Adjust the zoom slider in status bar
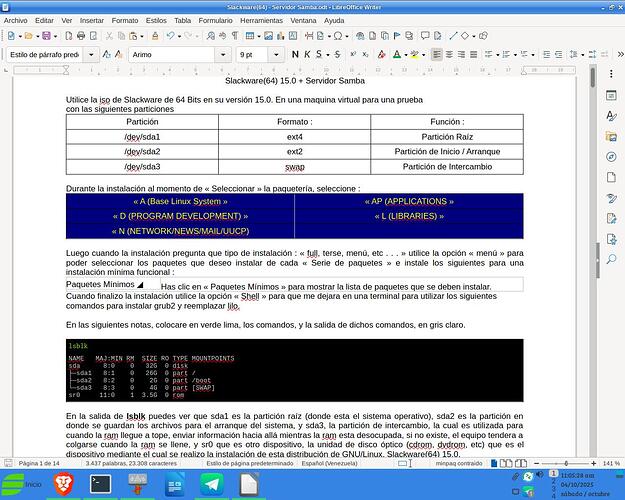This screenshot has height=500, width=625. (x=562, y=464)
